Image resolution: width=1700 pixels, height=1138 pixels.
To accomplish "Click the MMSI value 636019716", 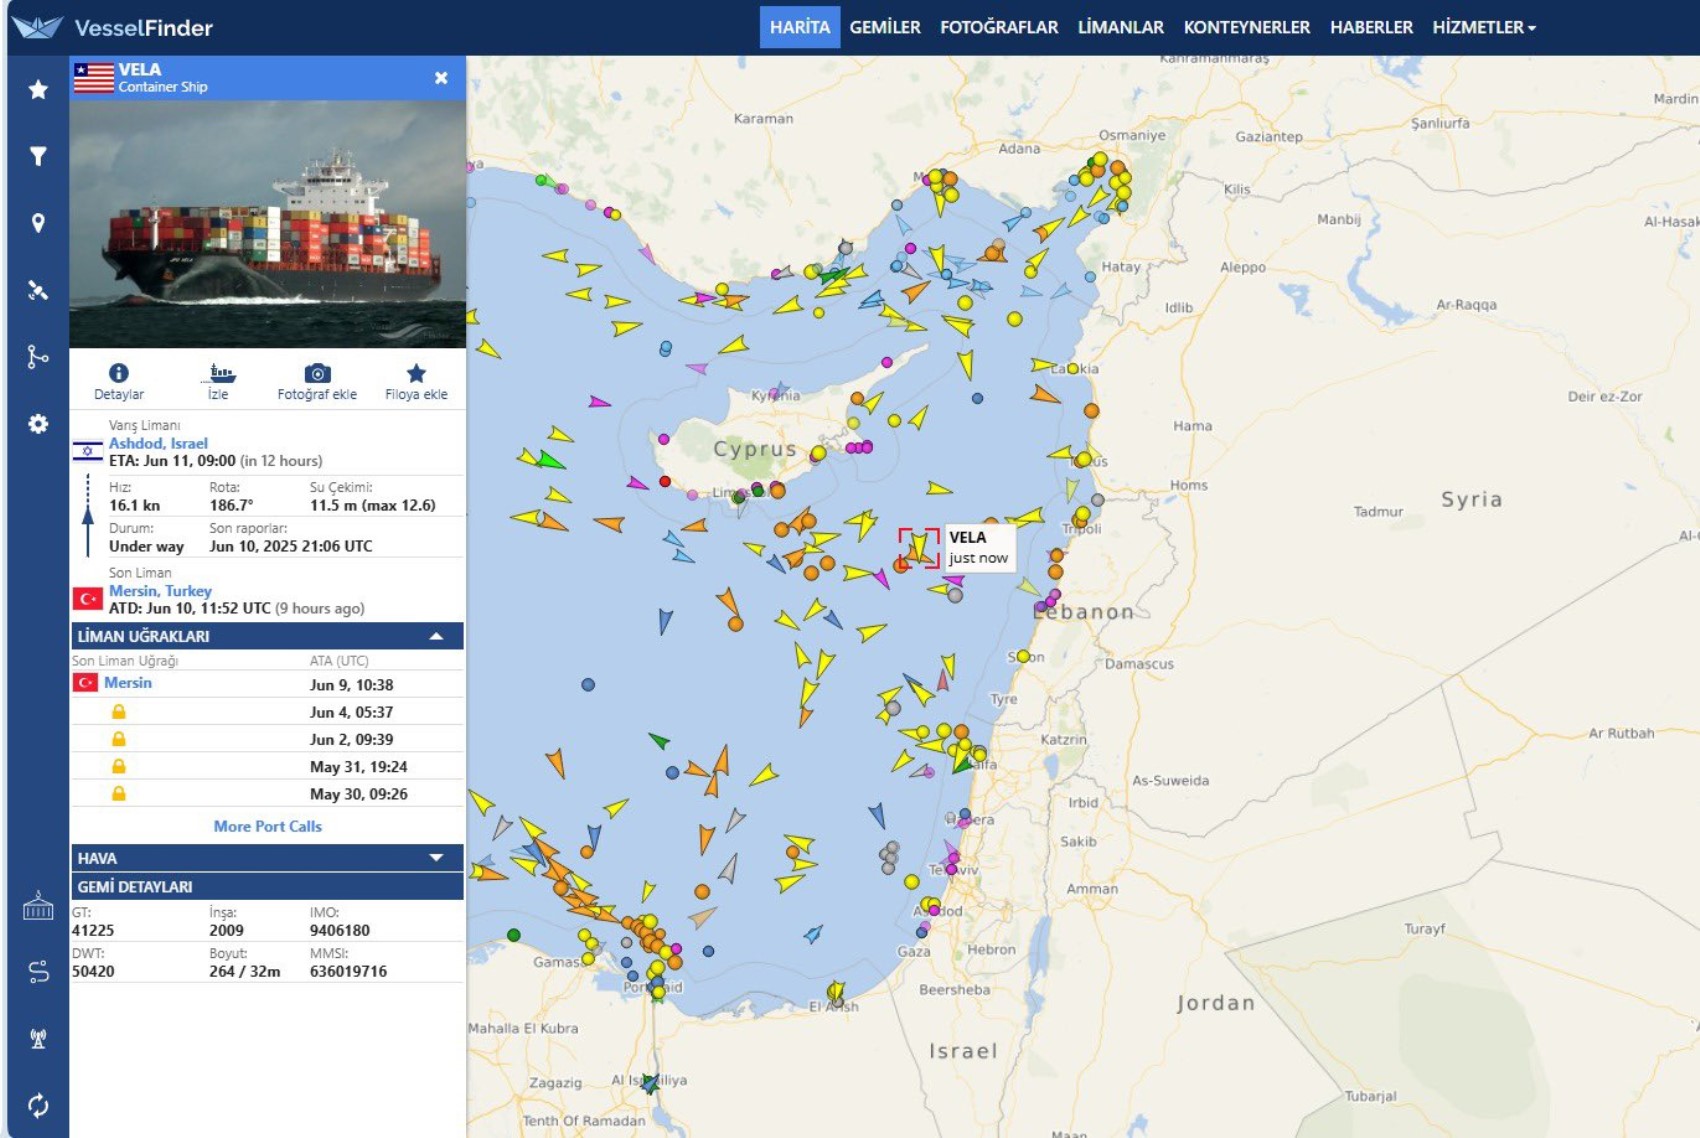I will tap(348, 972).
